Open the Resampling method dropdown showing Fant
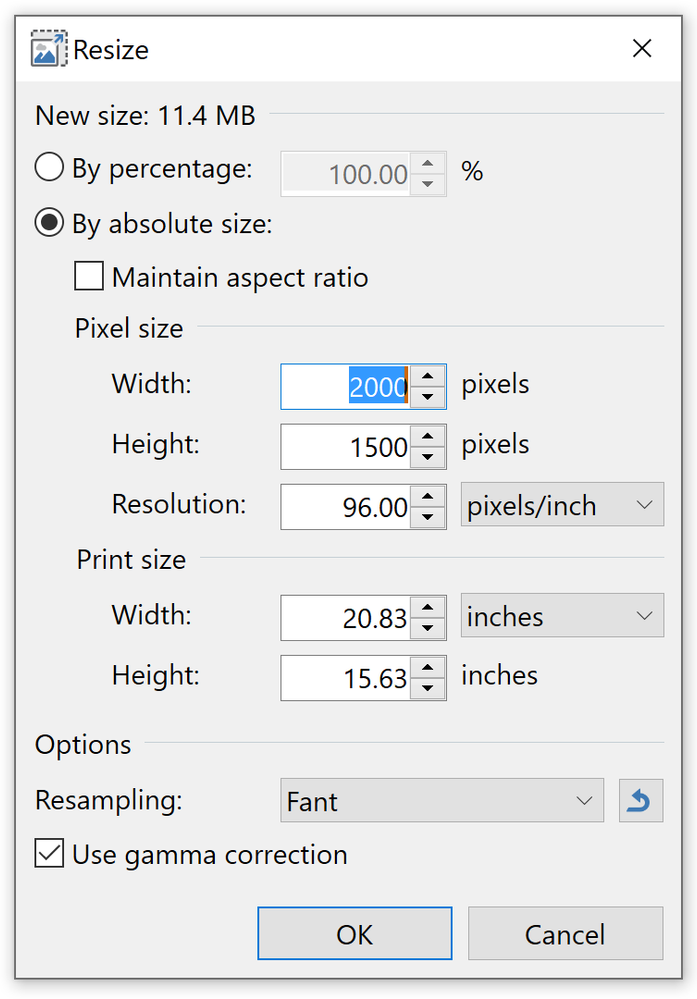This screenshot has height=999, width=697. pyautogui.click(x=441, y=801)
